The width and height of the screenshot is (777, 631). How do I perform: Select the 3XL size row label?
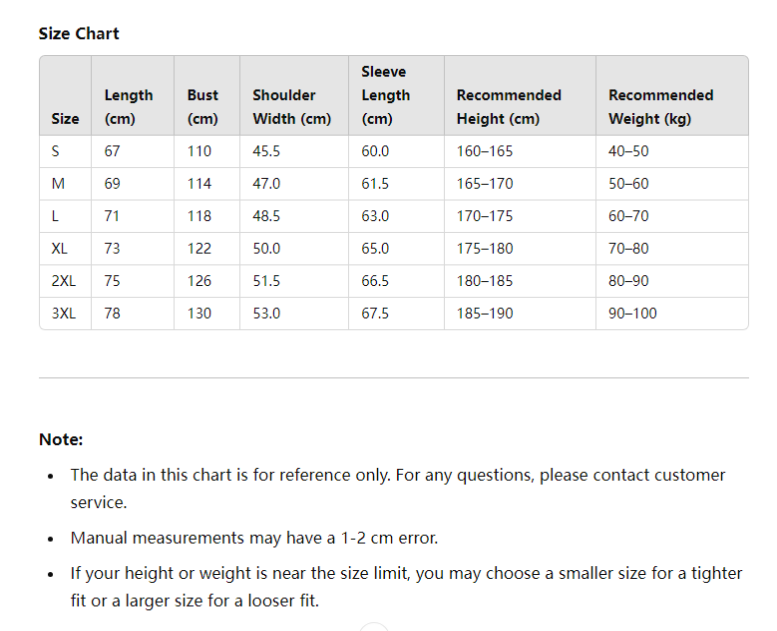click(x=63, y=313)
